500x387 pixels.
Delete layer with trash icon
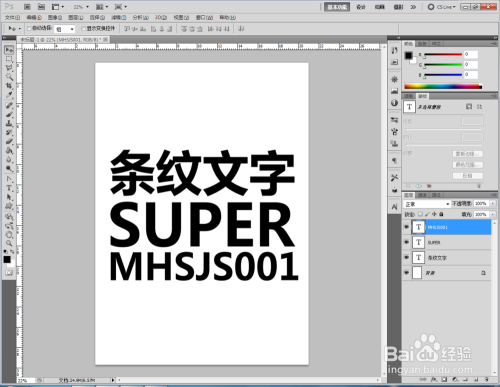487,379
